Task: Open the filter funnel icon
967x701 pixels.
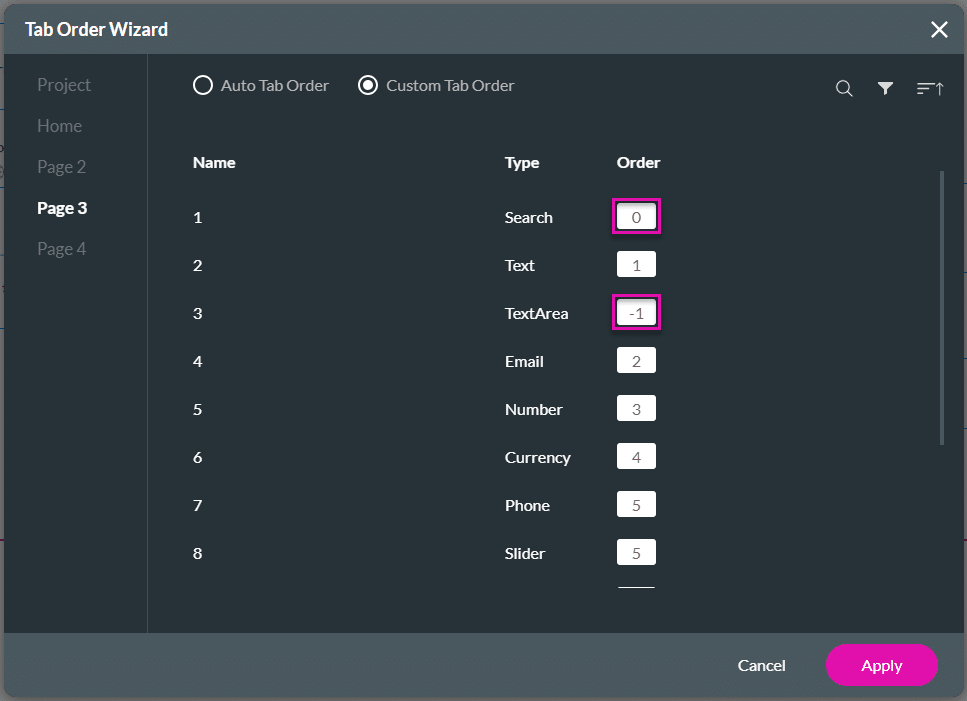Action: tap(885, 89)
